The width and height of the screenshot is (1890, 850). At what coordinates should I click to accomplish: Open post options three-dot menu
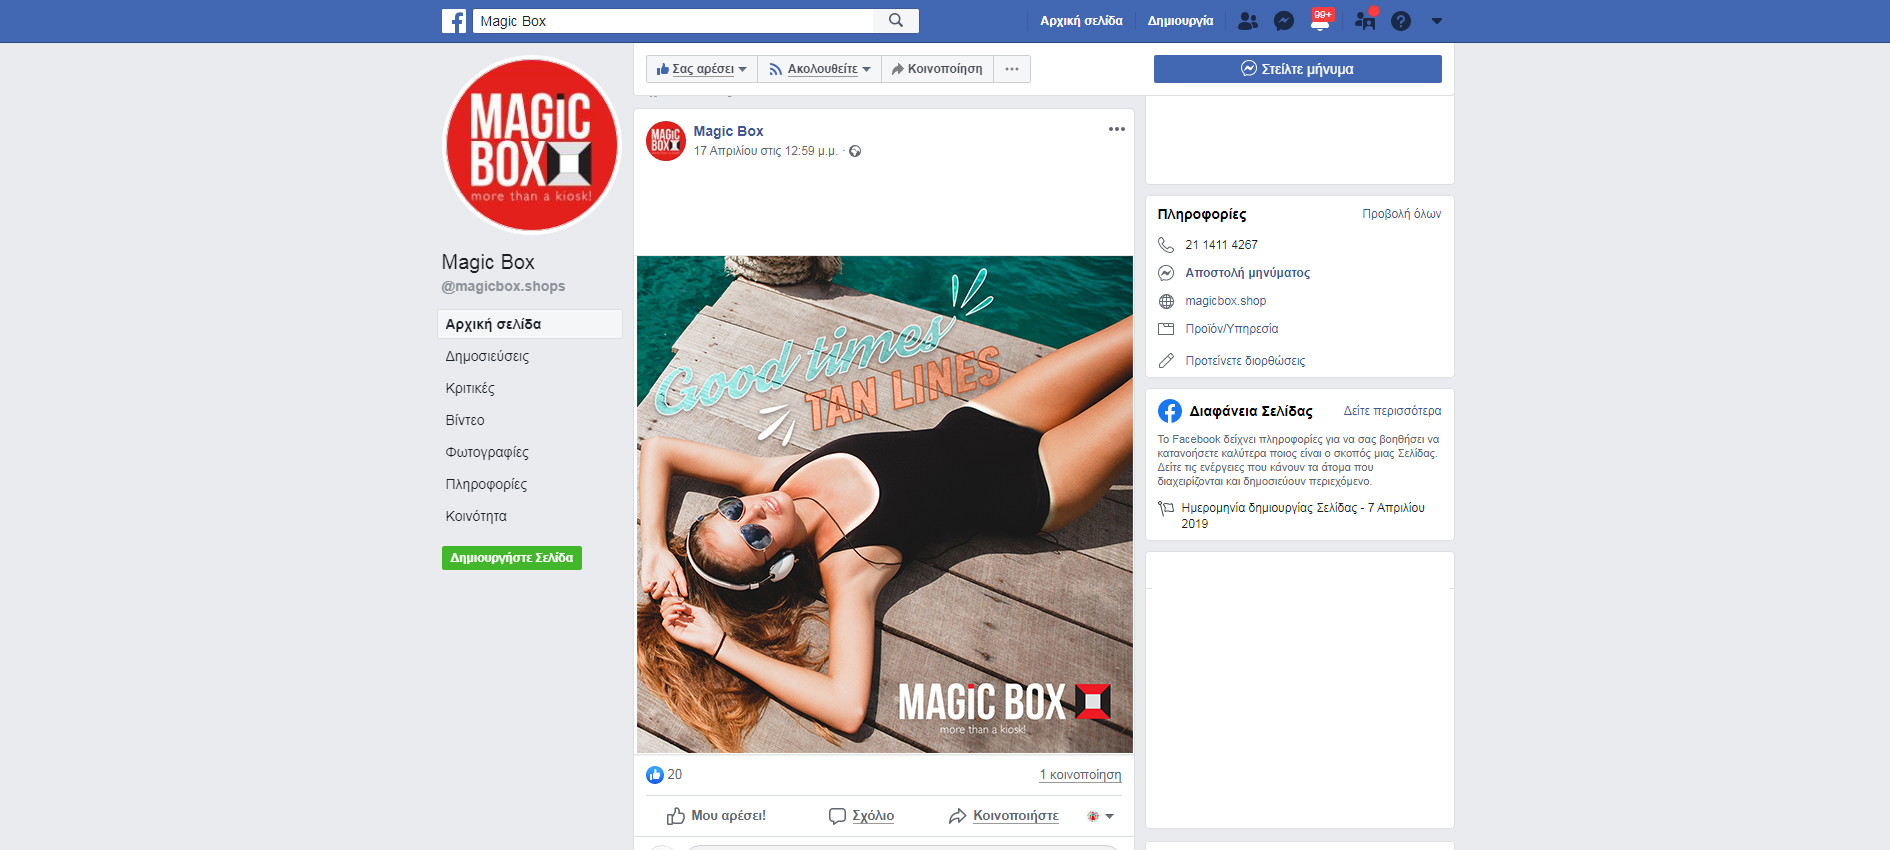point(1116,129)
